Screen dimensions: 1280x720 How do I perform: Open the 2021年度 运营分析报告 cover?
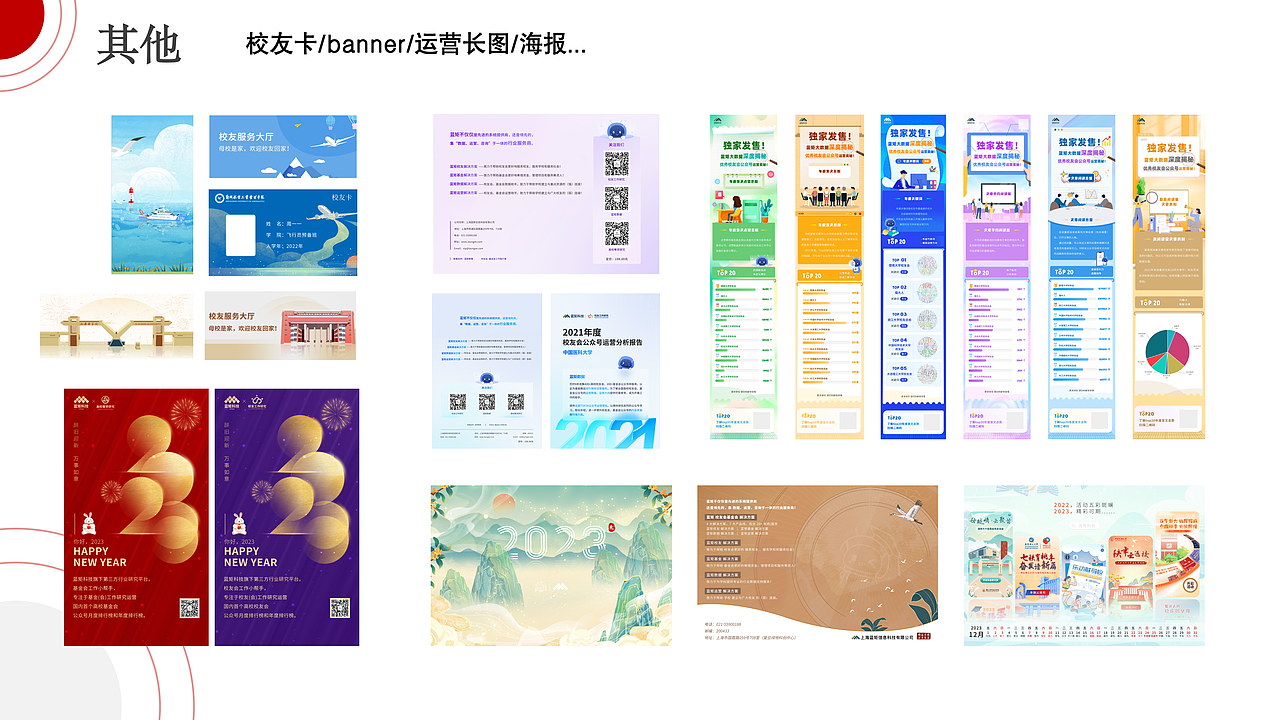(600, 370)
